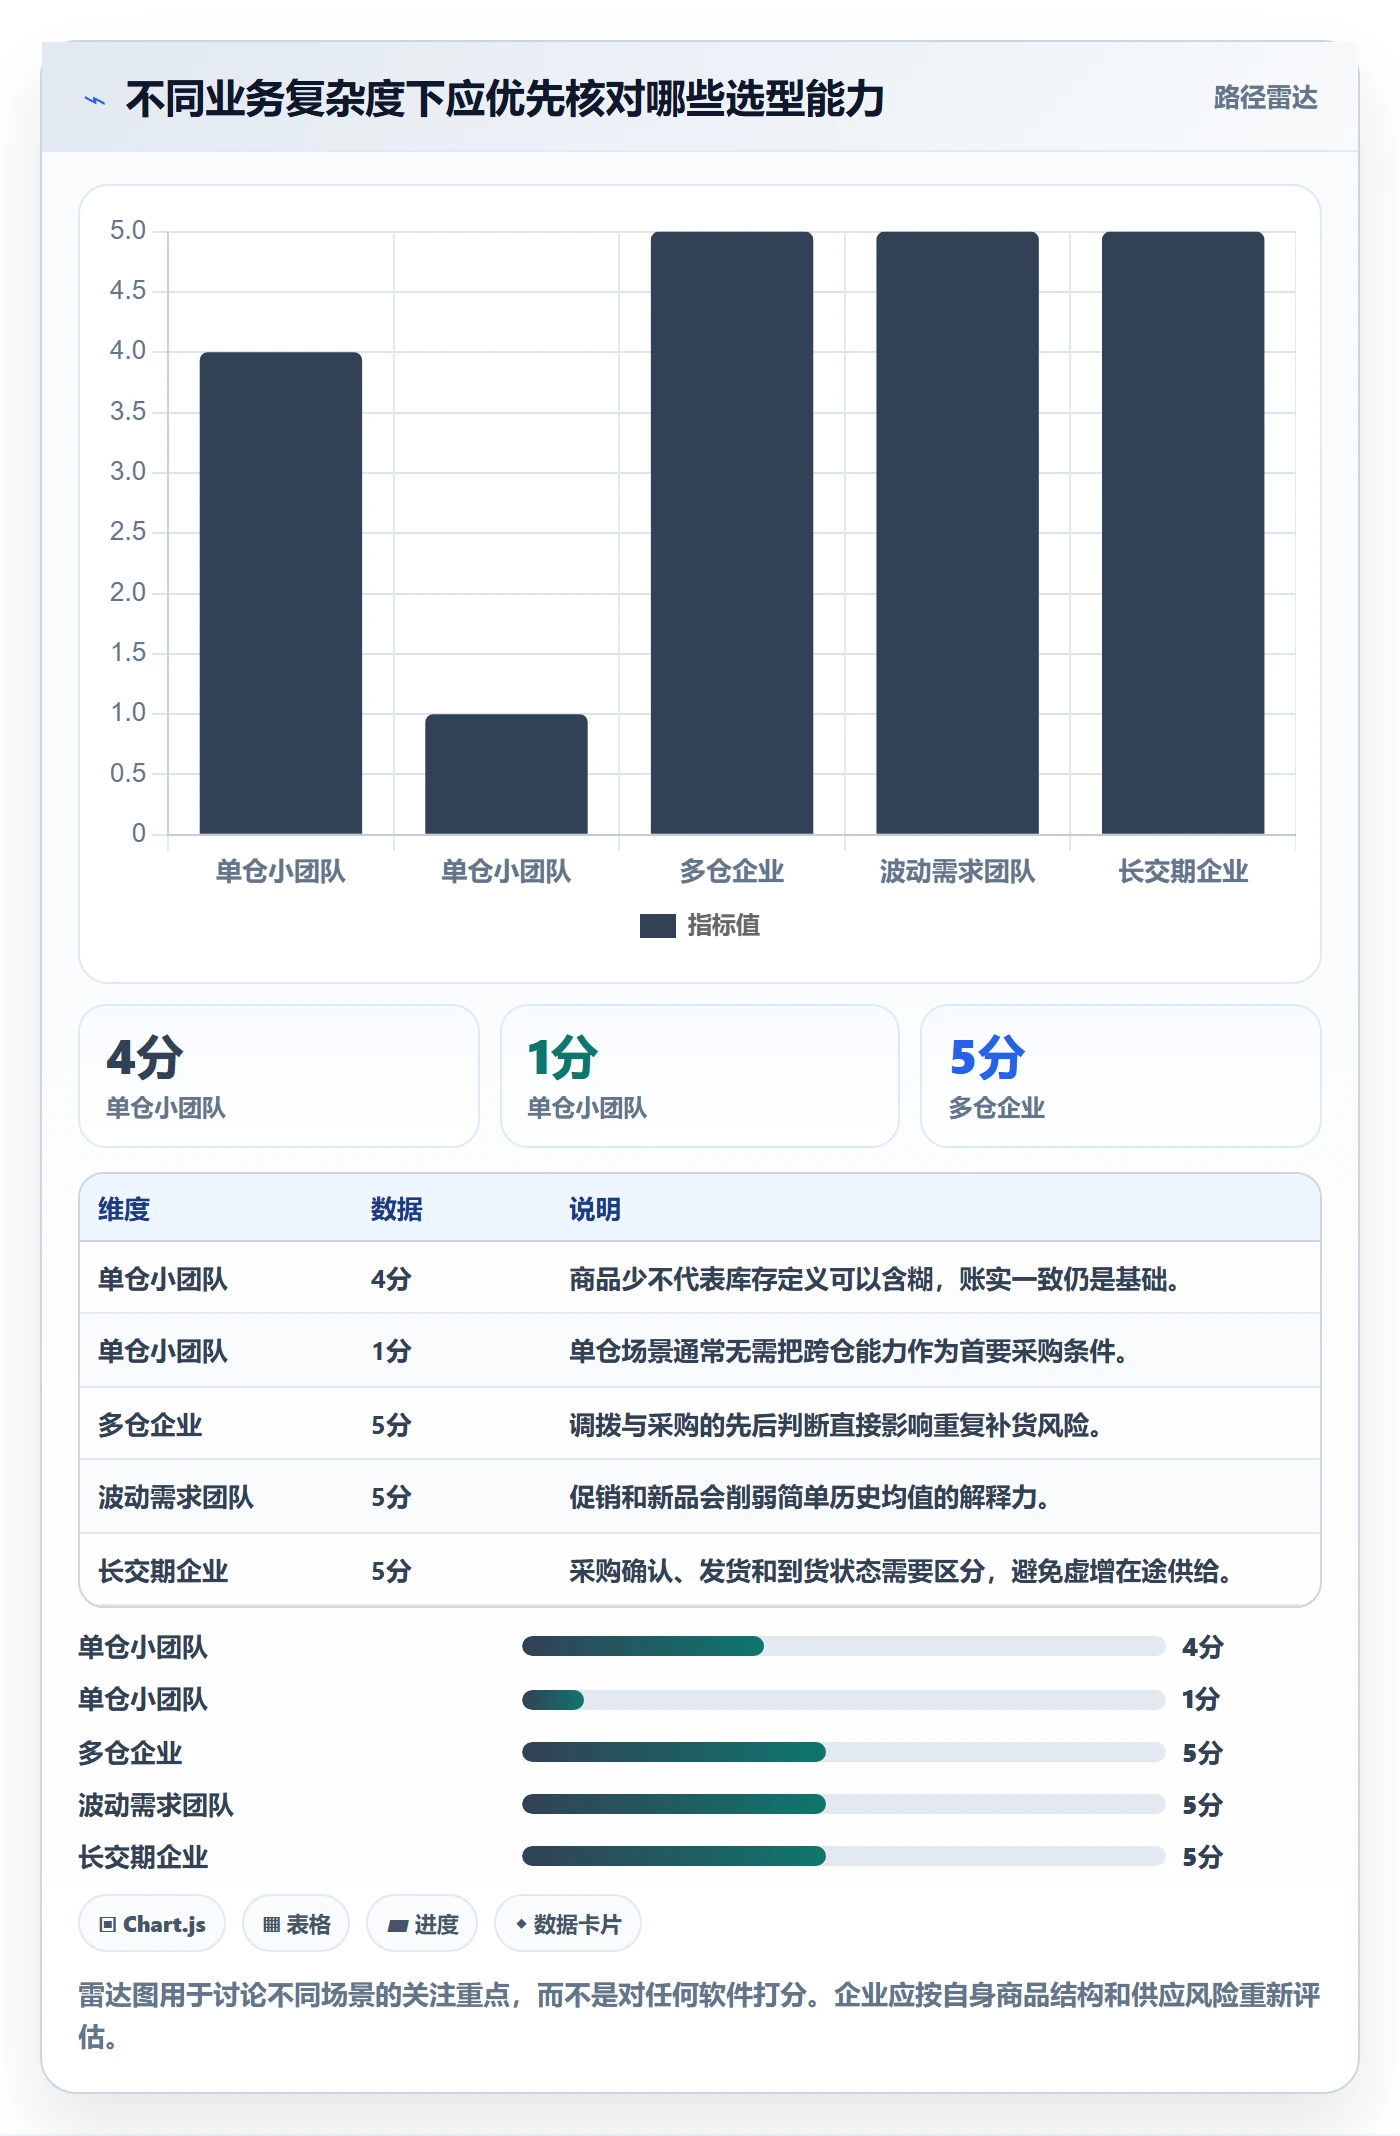Click the 波动需求团队 label in the progress list

click(156, 1805)
